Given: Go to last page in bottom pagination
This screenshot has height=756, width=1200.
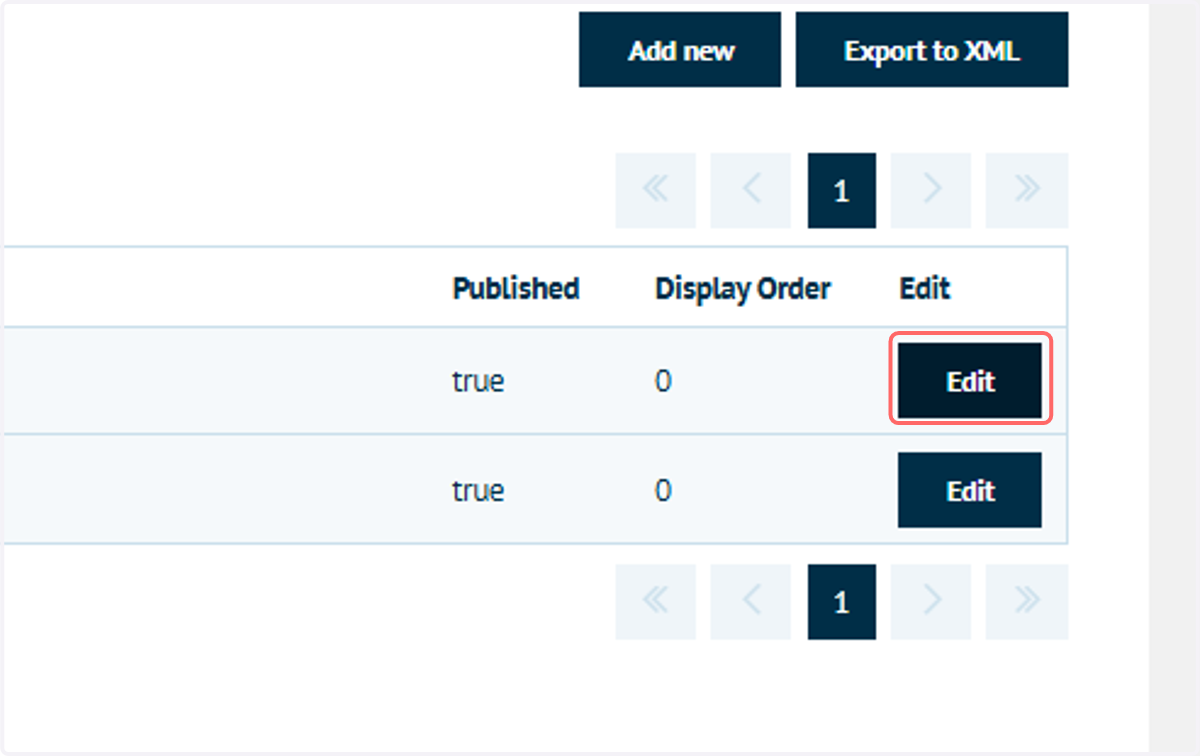Looking at the screenshot, I should coord(1027,602).
